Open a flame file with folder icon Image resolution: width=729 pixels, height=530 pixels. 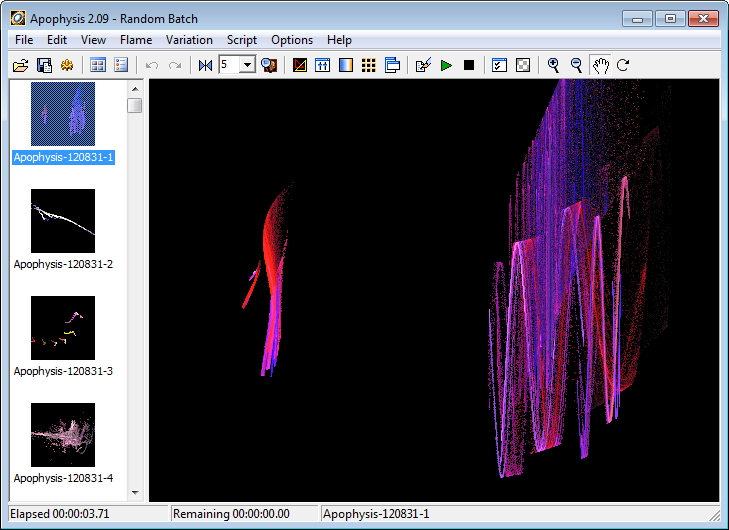[x=20, y=65]
